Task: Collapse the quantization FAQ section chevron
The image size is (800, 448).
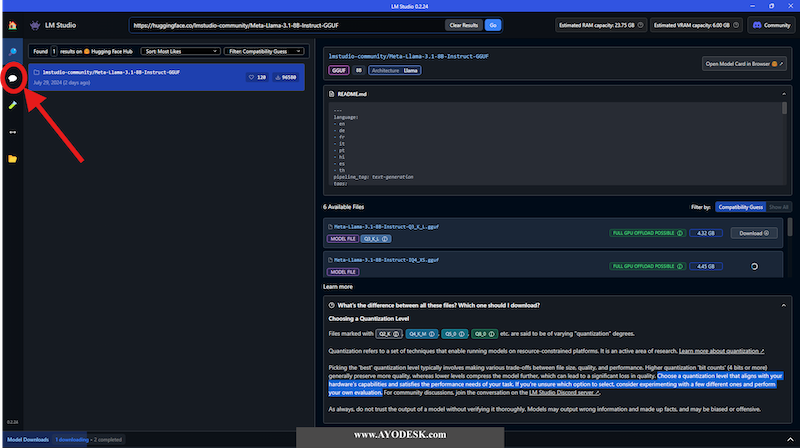Action: click(784, 305)
